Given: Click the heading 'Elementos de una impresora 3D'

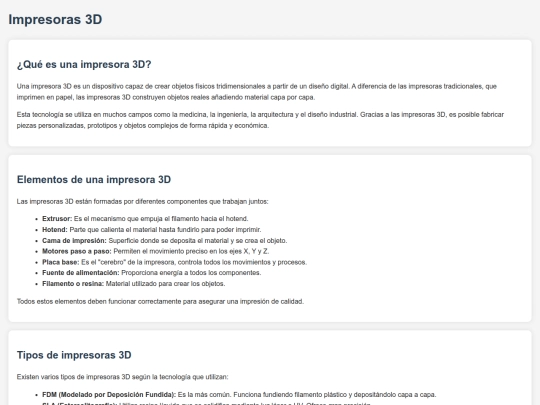Looking at the screenshot, I should point(94,179).
